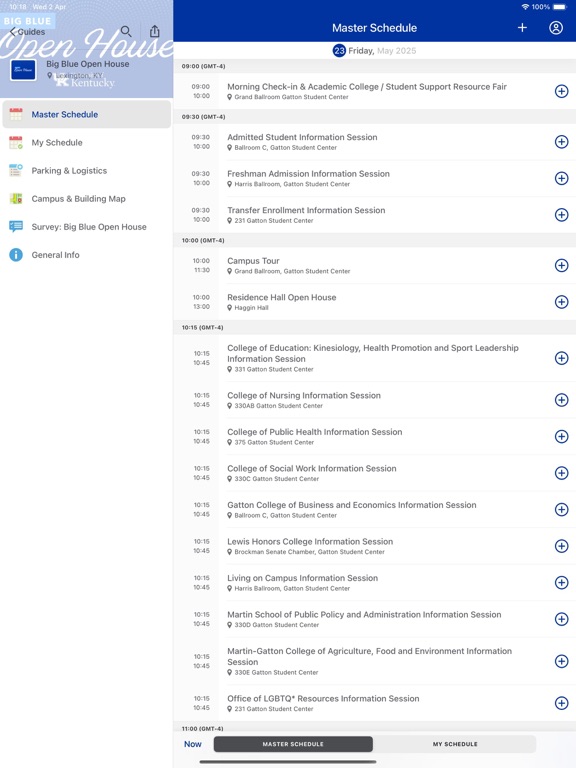This screenshot has height=768, width=576.
Task: Add Campus Tour to my schedule
Action: tap(561, 265)
